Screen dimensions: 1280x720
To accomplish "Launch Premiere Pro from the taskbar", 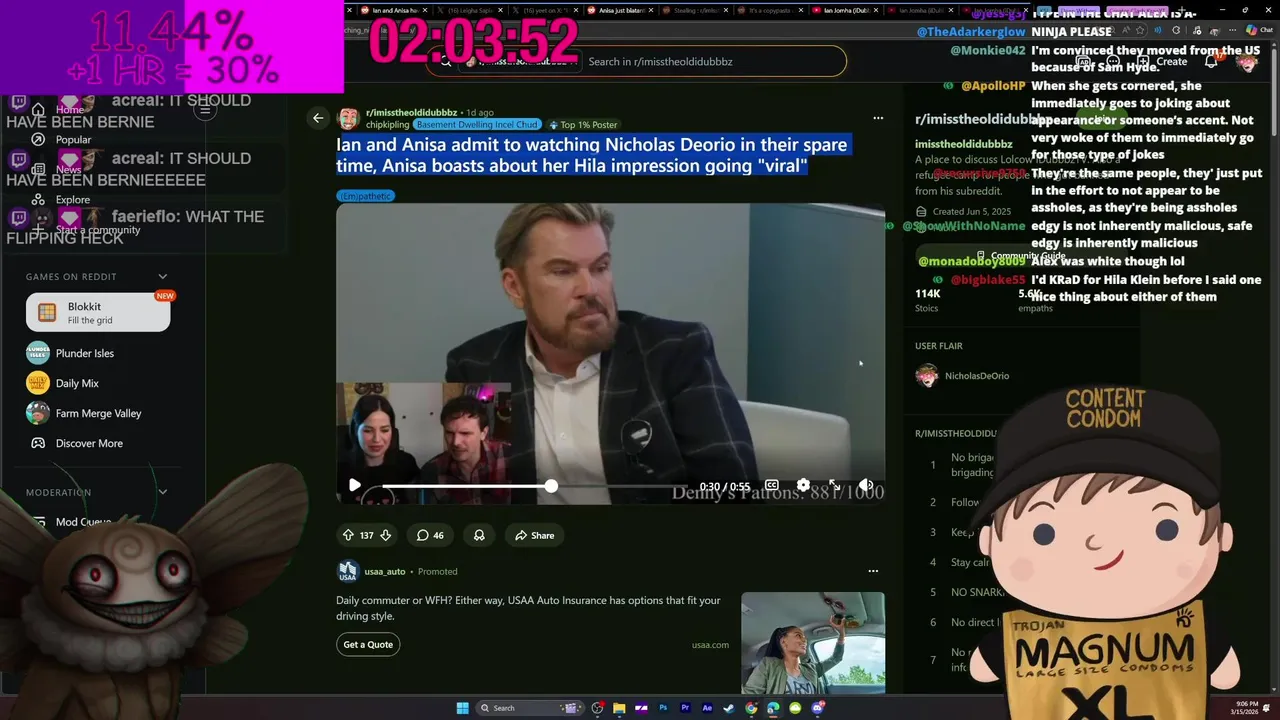I will 685,708.
